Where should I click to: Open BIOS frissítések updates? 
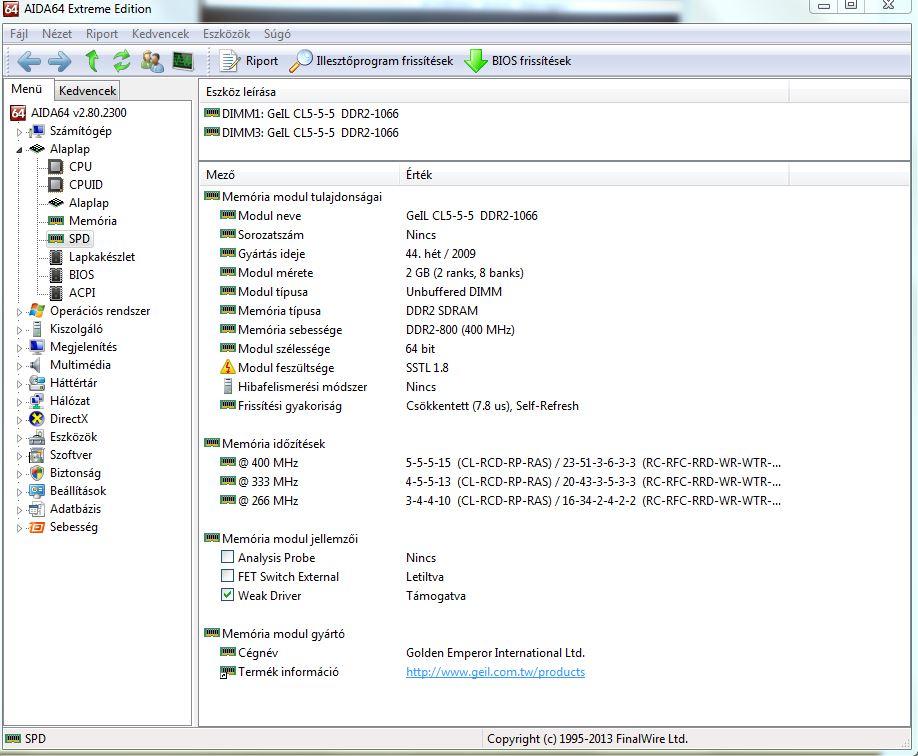(518, 61)
